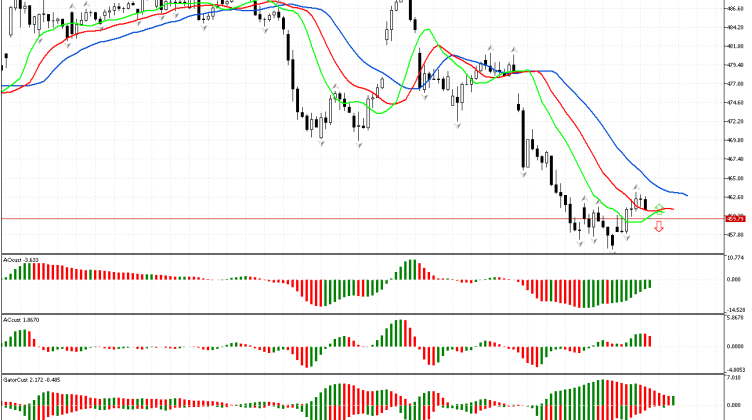Click the blue Alligator jaw line's right end
The height and width of the screenshot is (420, 752).
tap(685, 194)
